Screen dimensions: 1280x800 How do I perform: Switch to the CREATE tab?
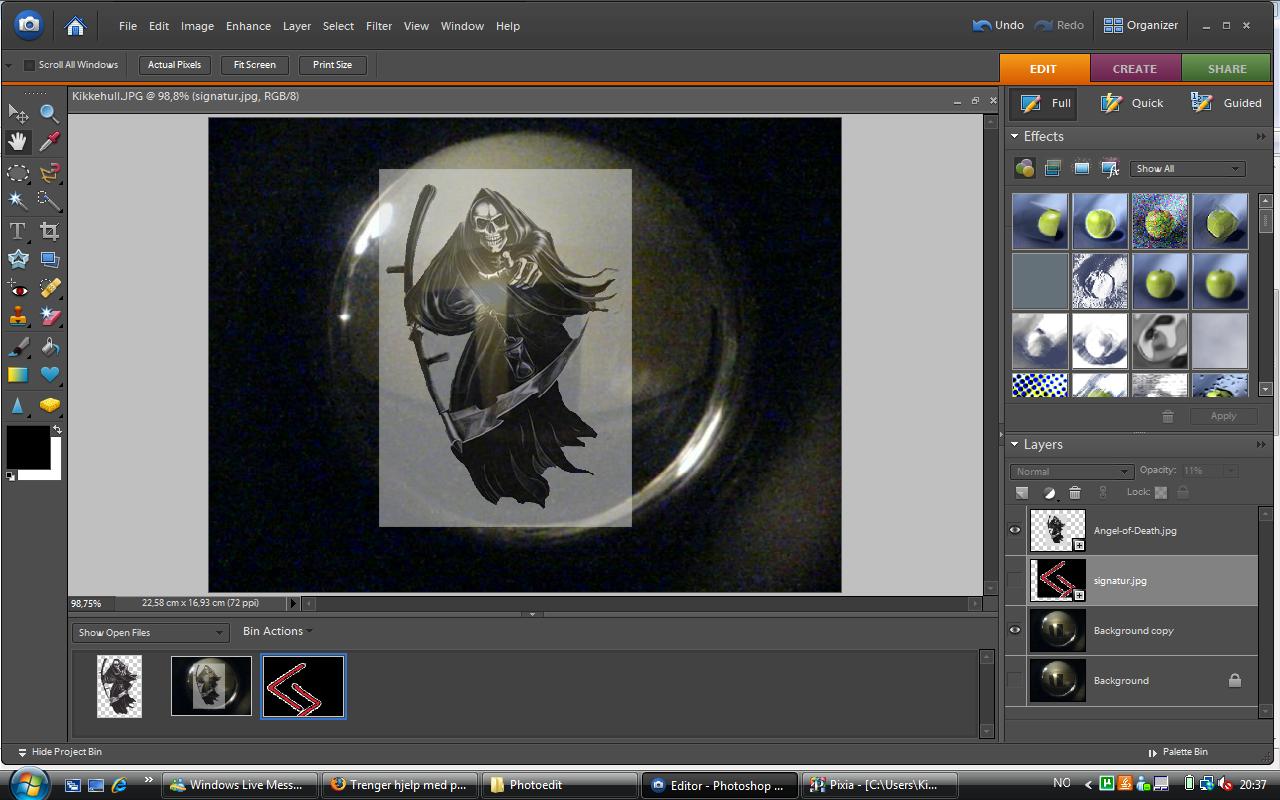pos(1135,68)
